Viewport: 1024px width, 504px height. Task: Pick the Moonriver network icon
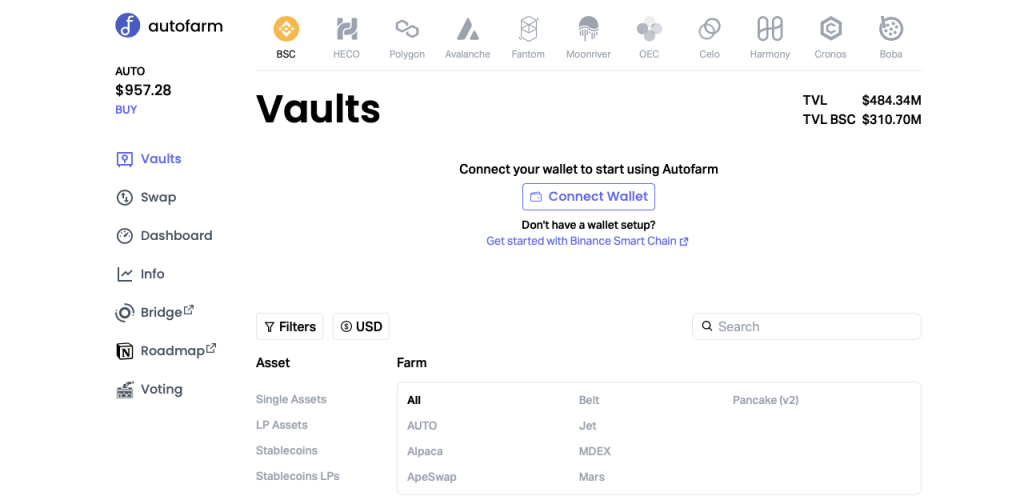point(589,29)
